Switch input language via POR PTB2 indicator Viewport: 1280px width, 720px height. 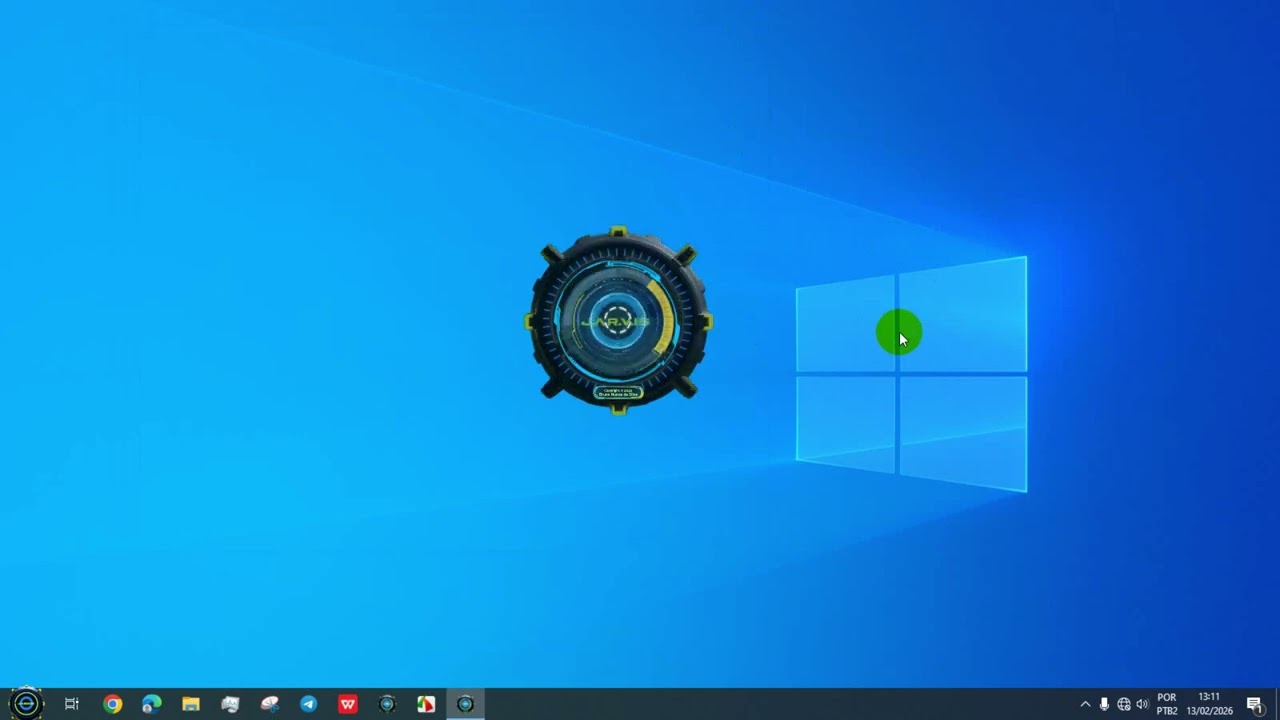click(1167, 704)
